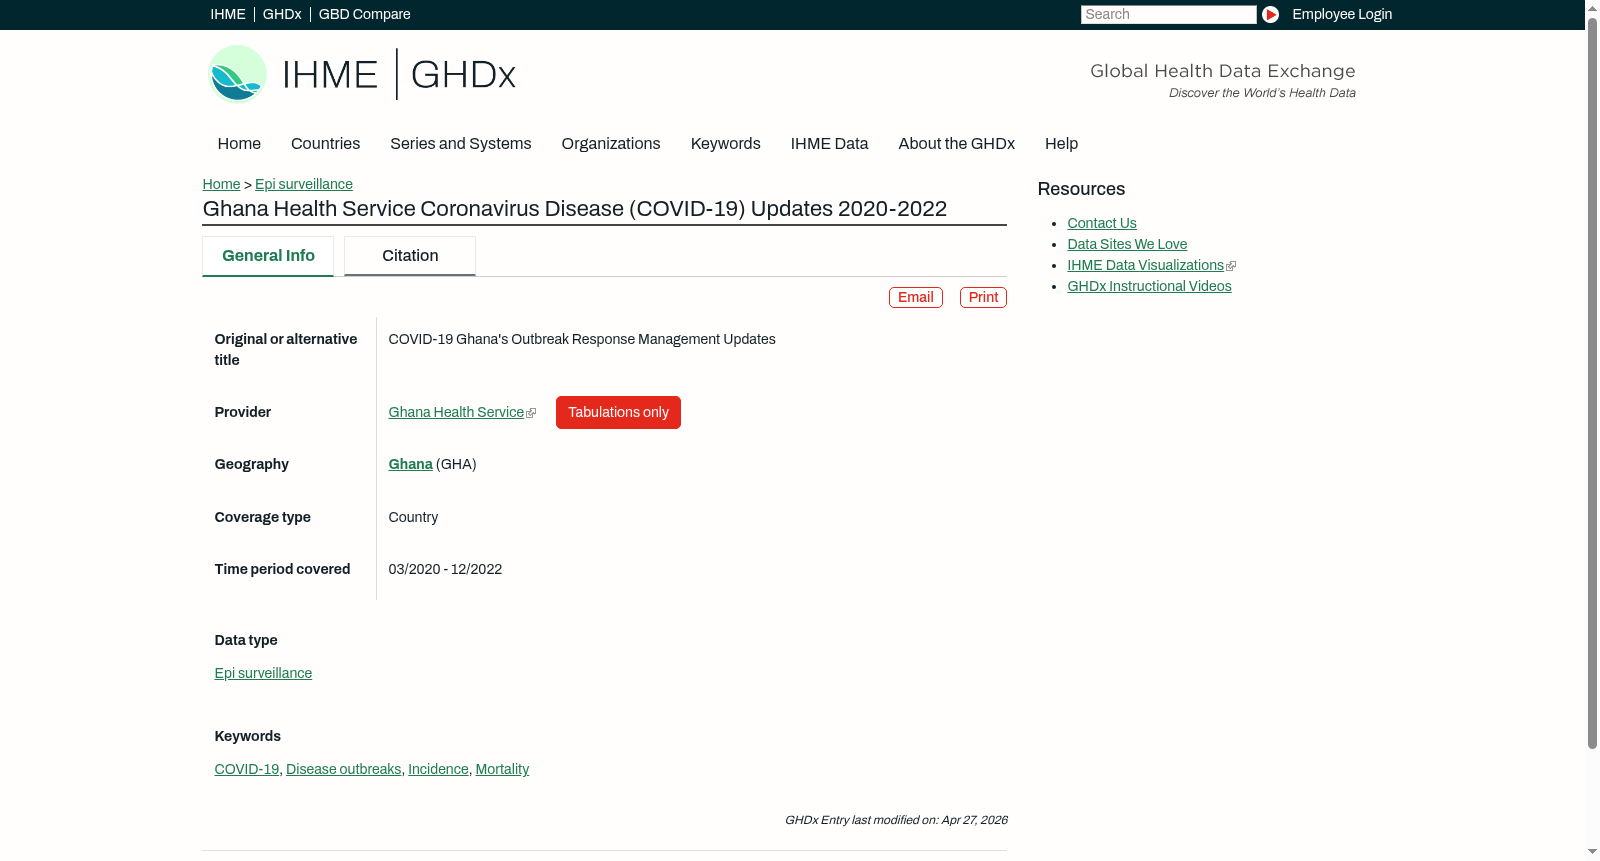This screenshot has height=861, width=1600.
Task: Click the Global Health Data Exchange tagline
Action: [1222, 71]
